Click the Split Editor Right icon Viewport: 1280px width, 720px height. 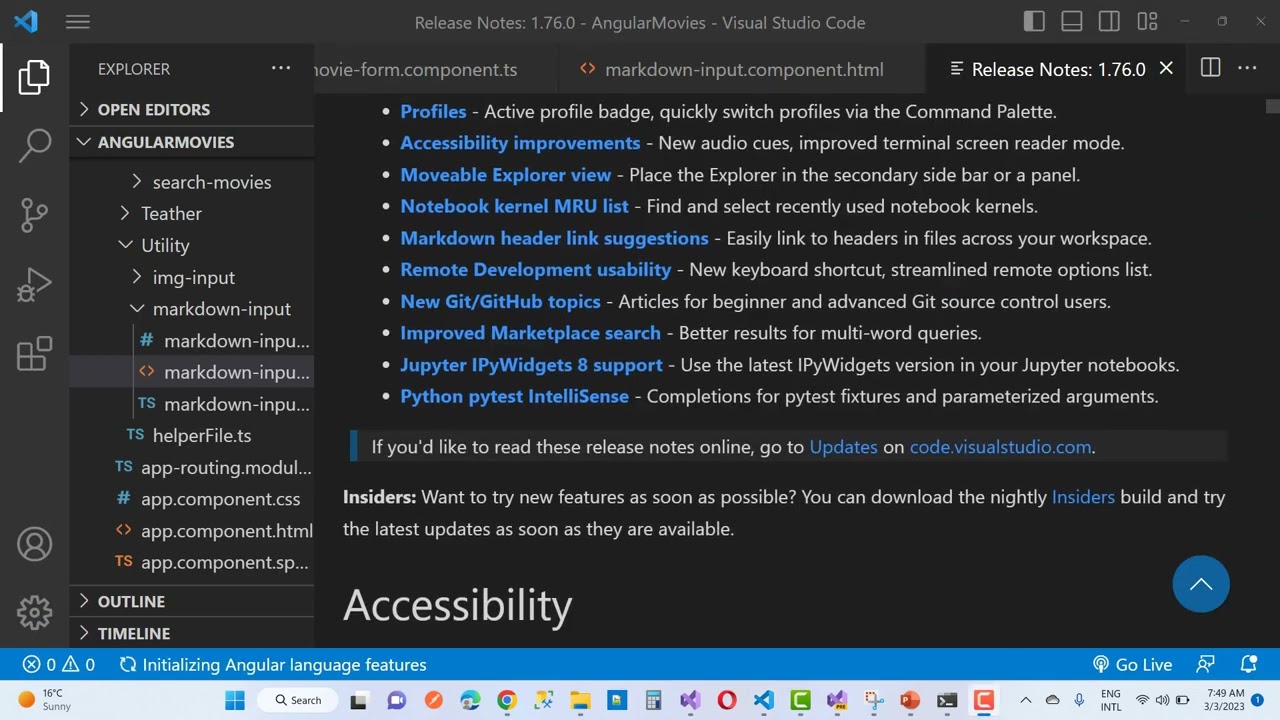pos(1210,68)
